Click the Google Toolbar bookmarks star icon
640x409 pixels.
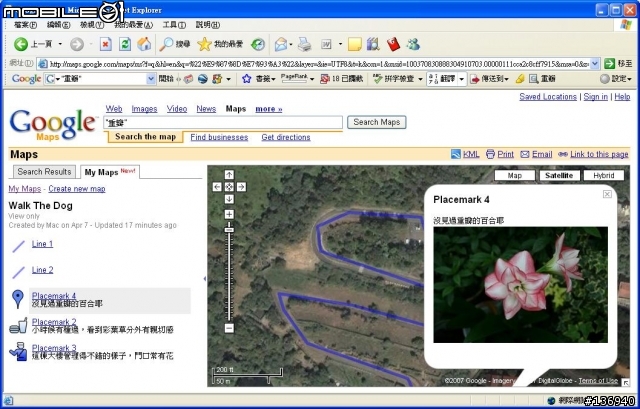point(246,79)
